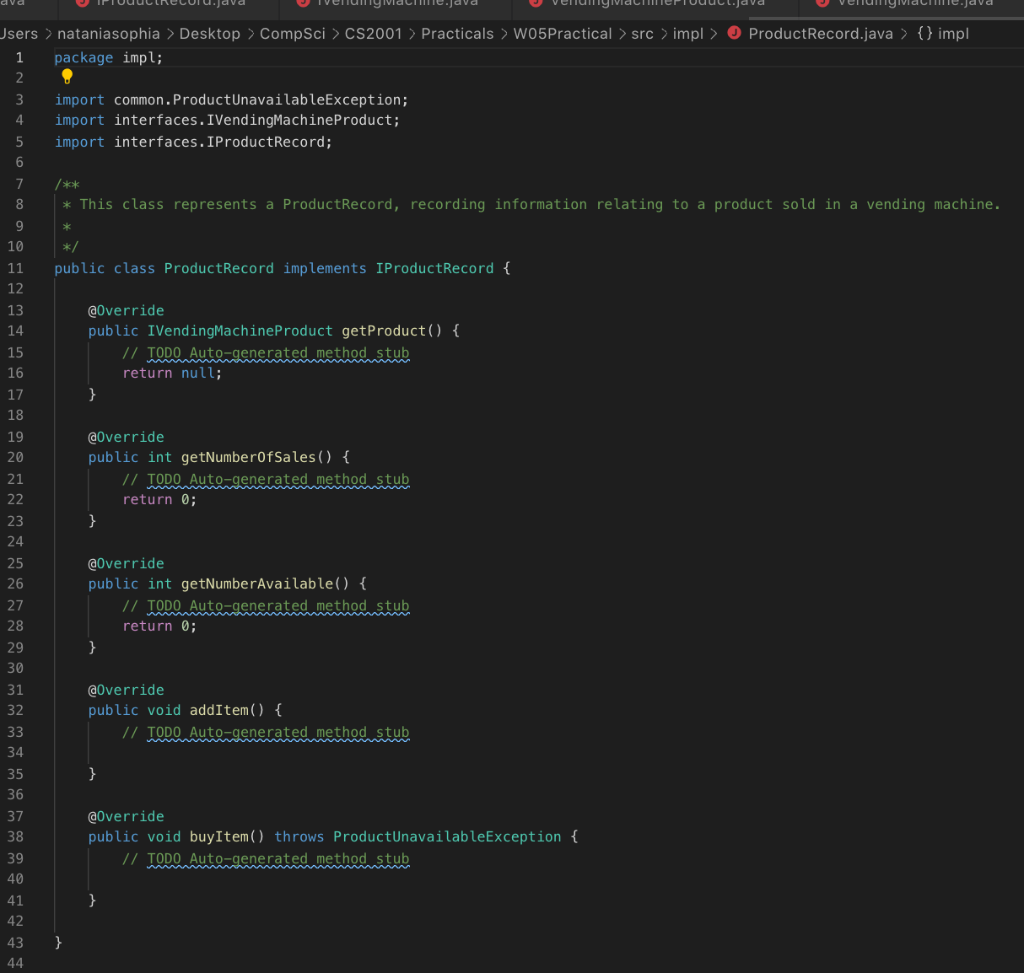
Task: Click the 'implements' keyword on line 11
Action: tap(325, 268)
